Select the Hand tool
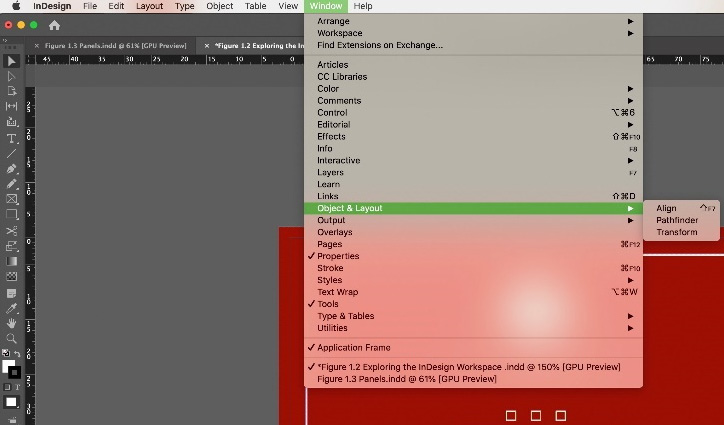724x425 pixels. point(12,323)
